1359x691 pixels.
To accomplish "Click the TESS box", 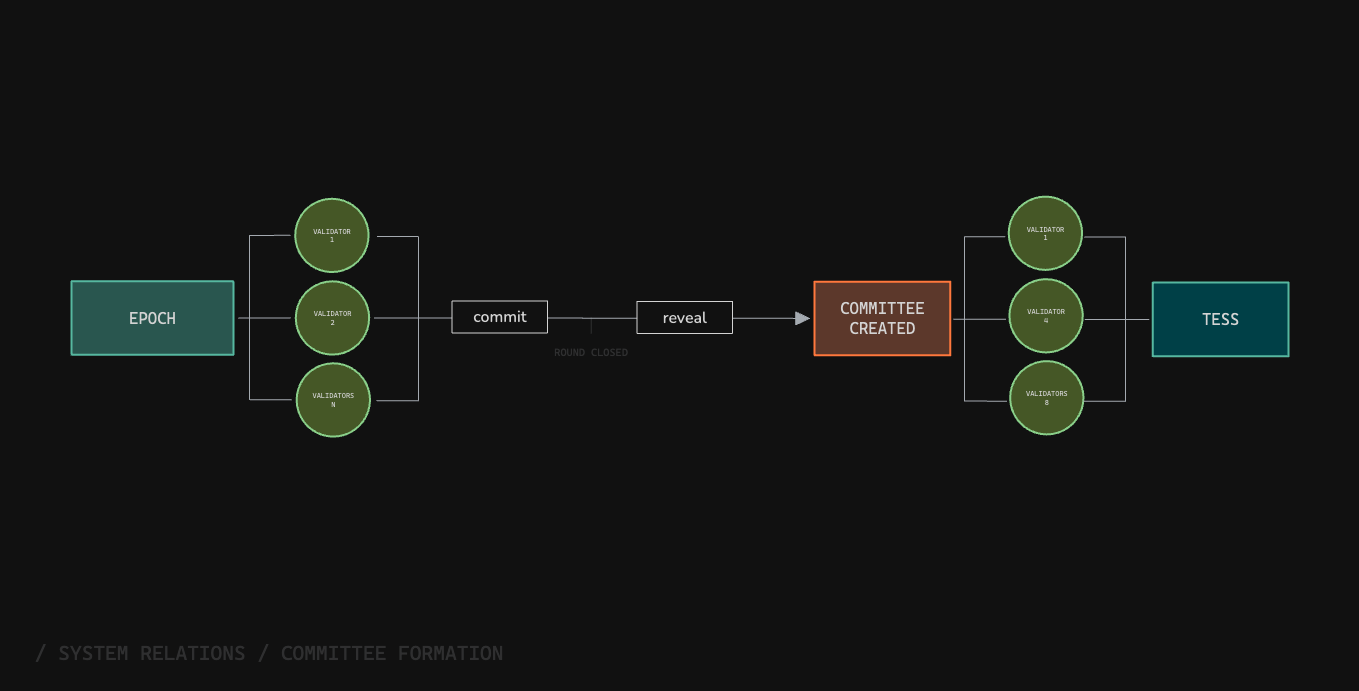I will point(1220,319).
